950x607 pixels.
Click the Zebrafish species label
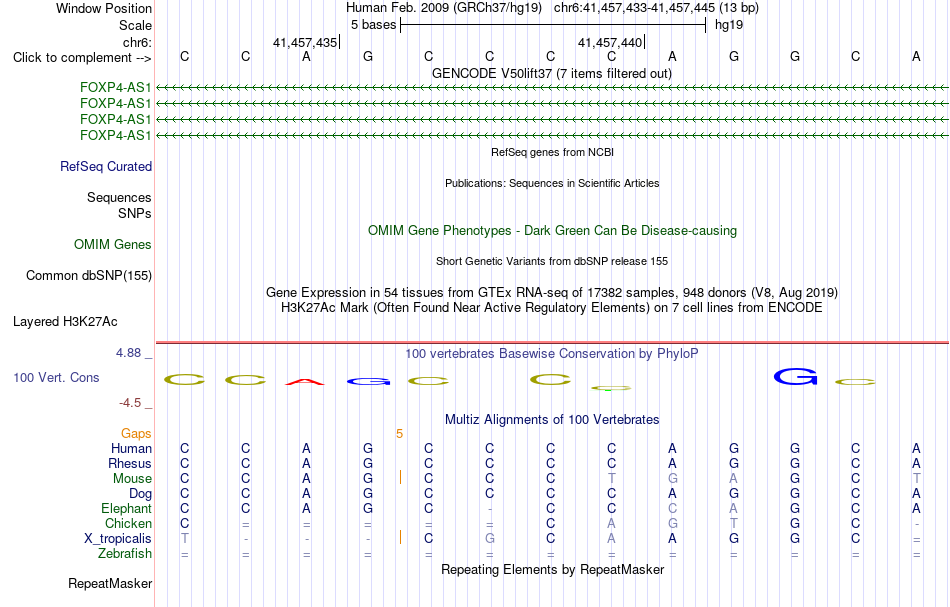pos(125,554)
